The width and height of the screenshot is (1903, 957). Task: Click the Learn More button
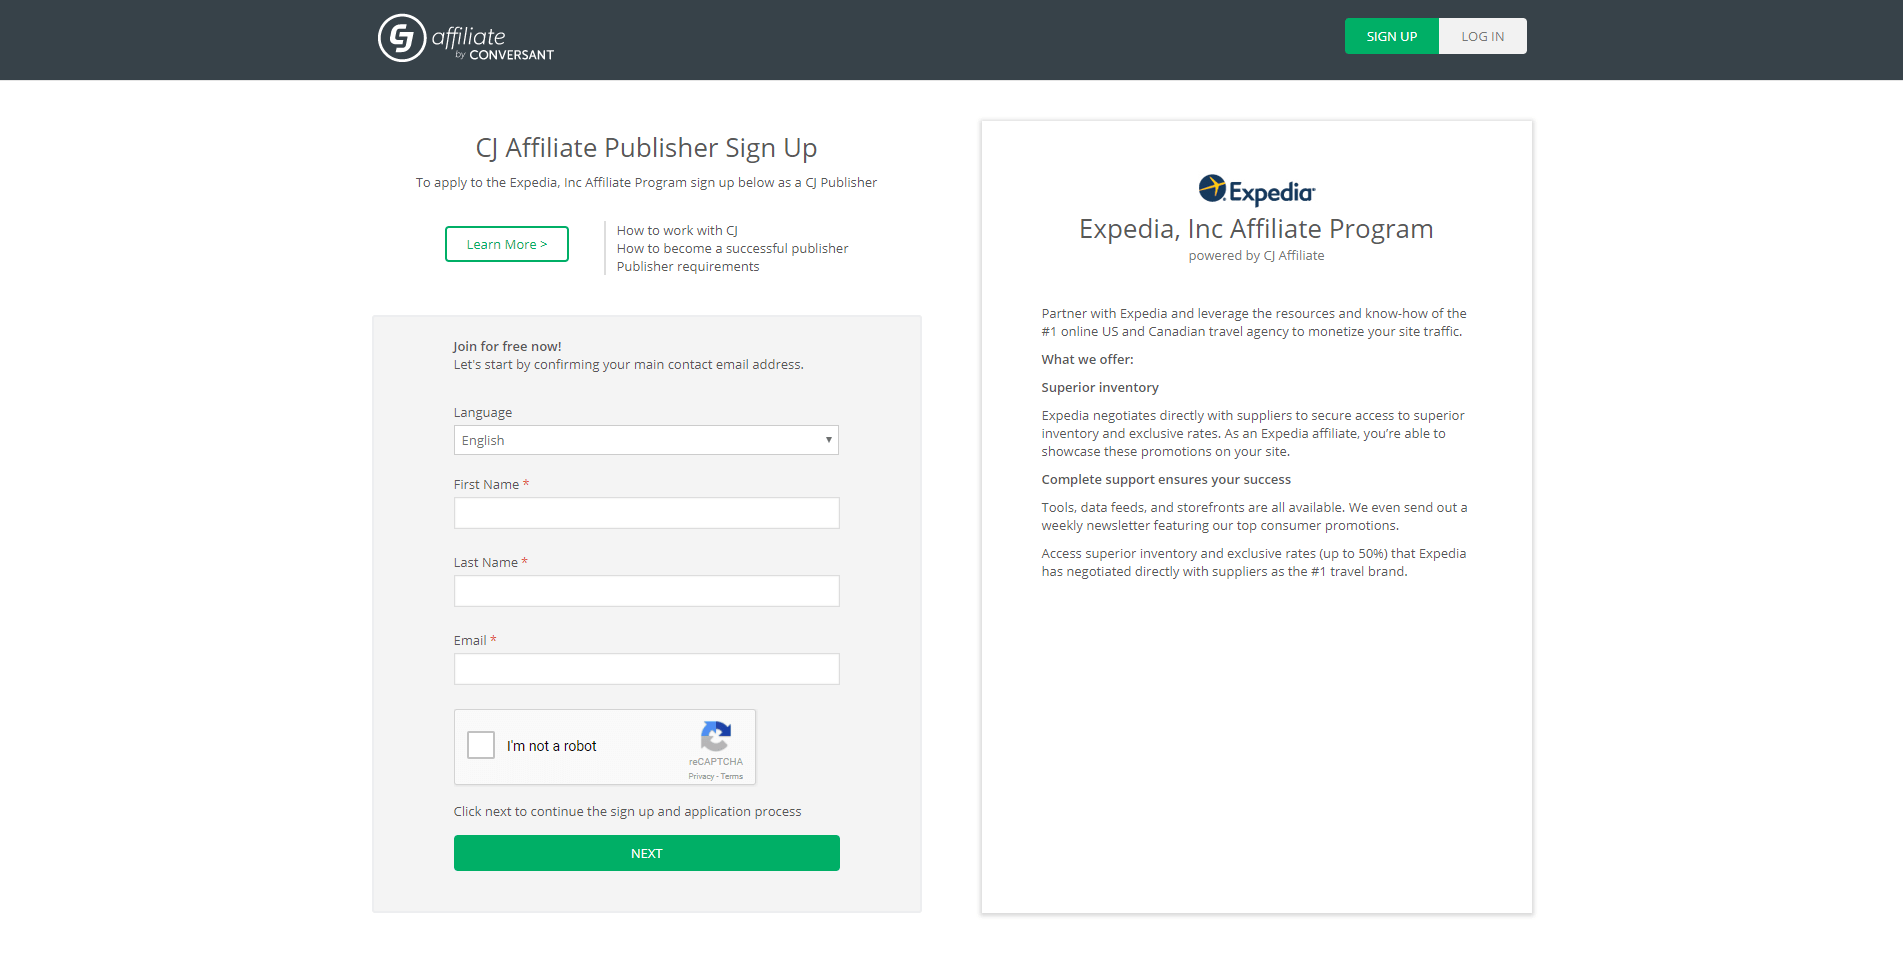pos(506,243)
